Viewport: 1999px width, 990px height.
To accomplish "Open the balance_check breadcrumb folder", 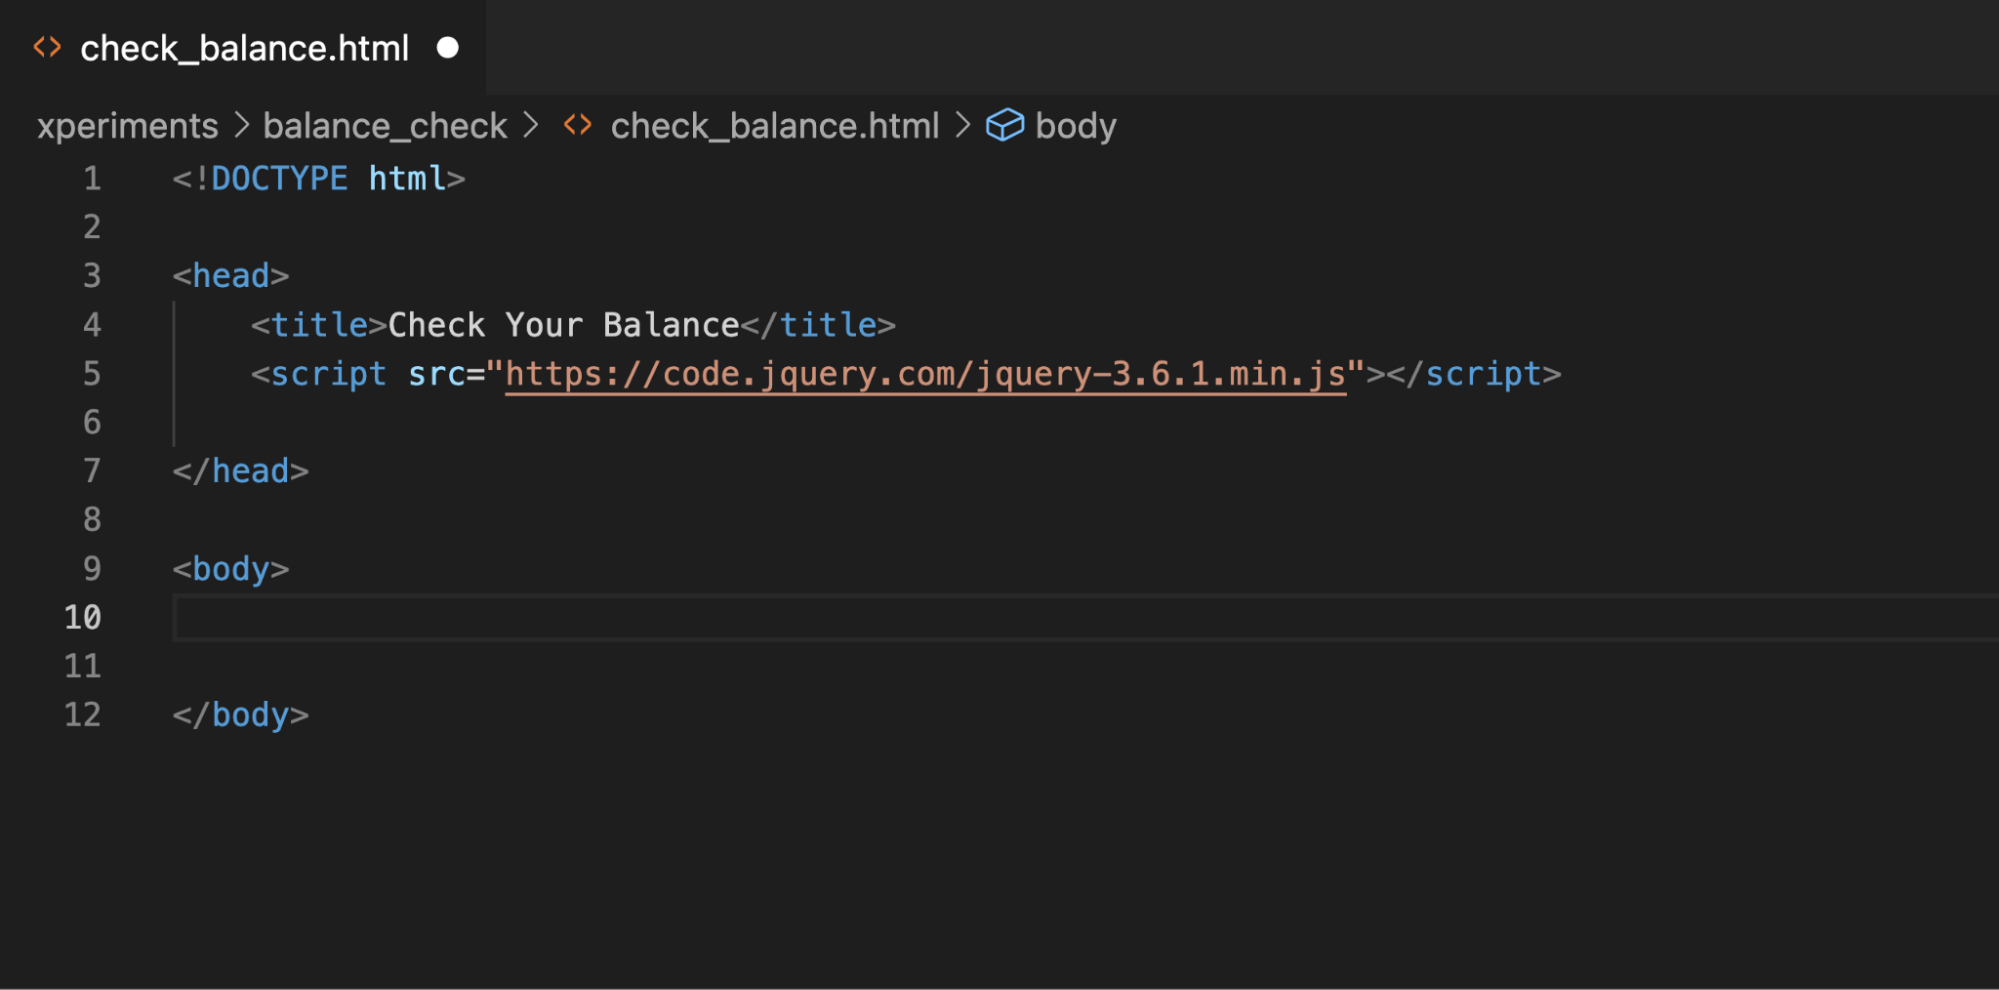I will pyautogui.click(x=385, y=126).
